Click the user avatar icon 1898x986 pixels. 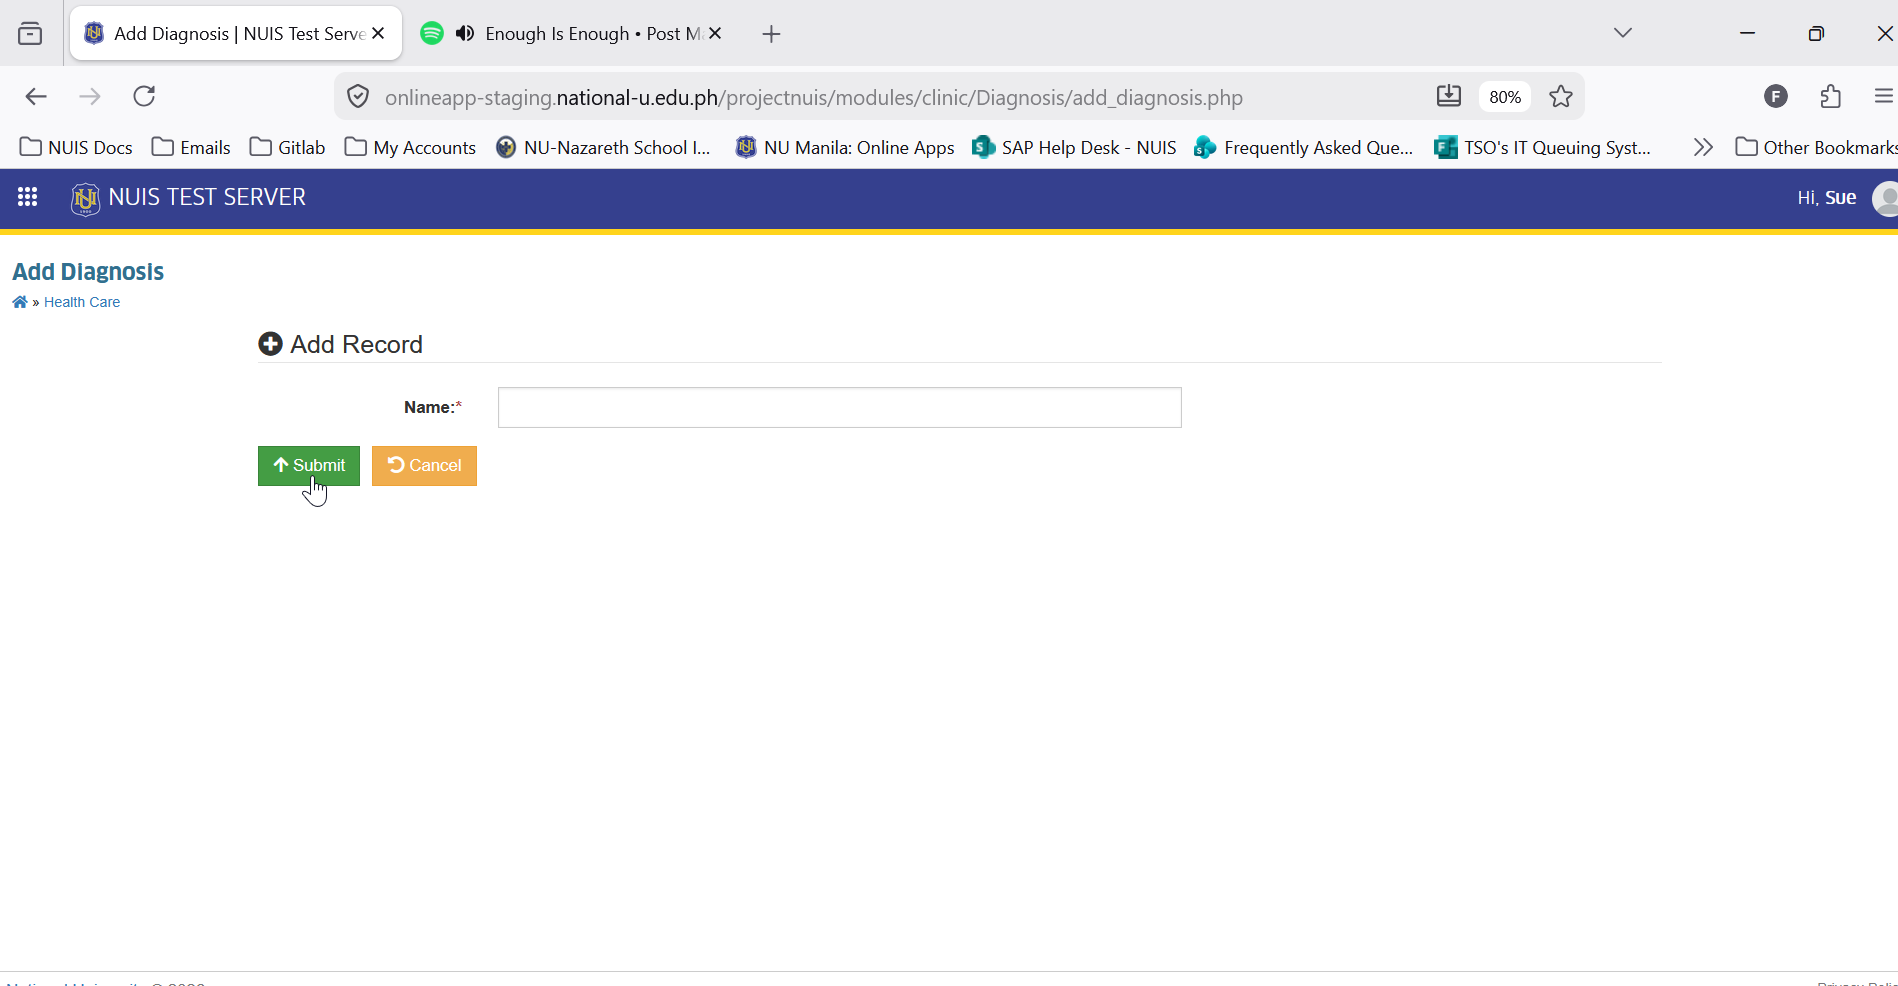click(x=1885, y=198)
